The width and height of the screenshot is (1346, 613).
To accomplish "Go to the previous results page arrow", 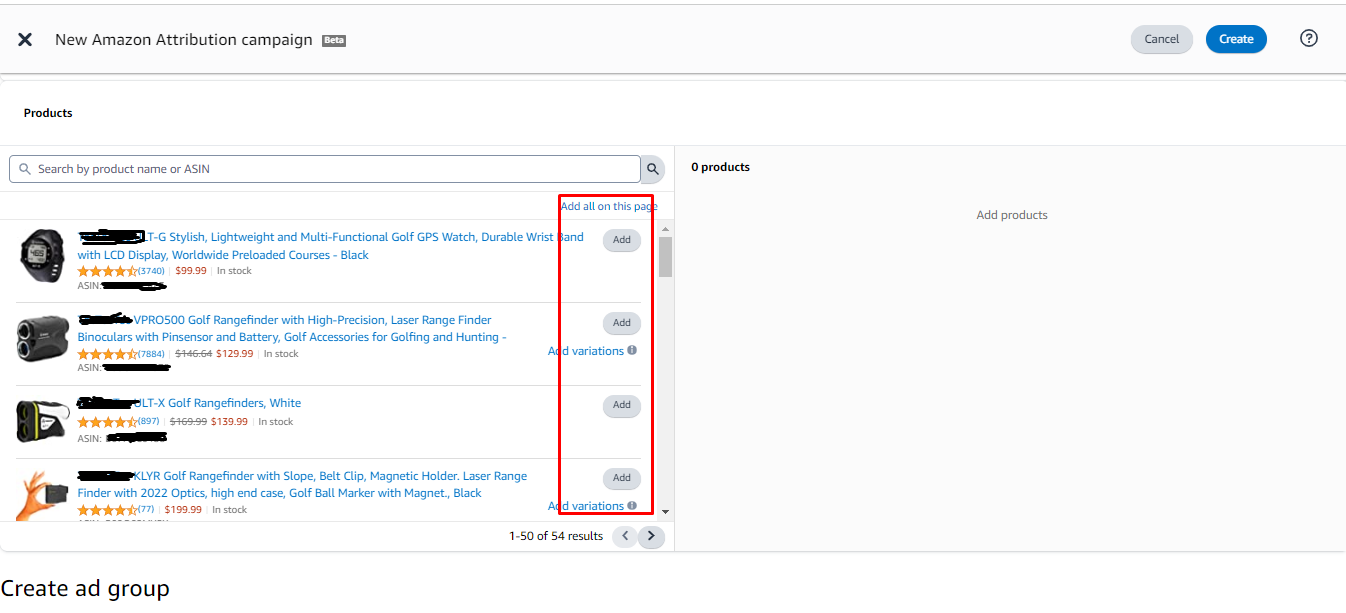I will pos(625,536).
